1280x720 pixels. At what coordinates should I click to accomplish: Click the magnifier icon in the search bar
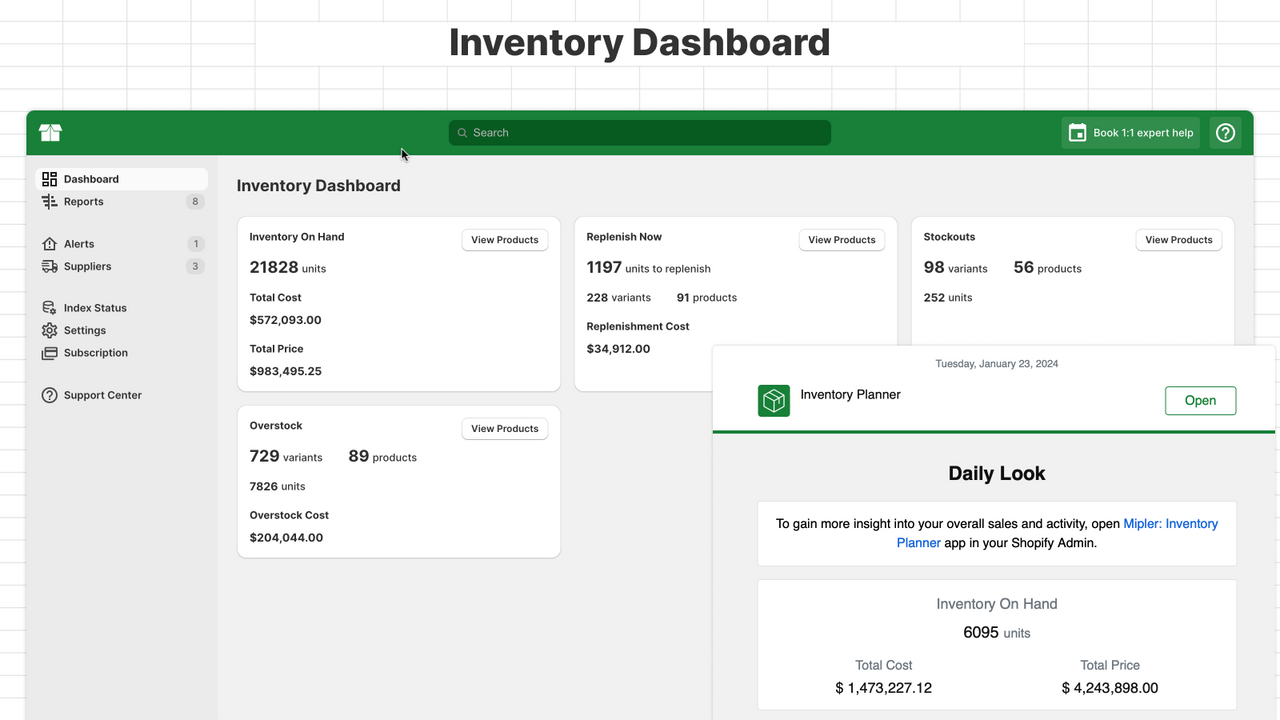(462, 133)
